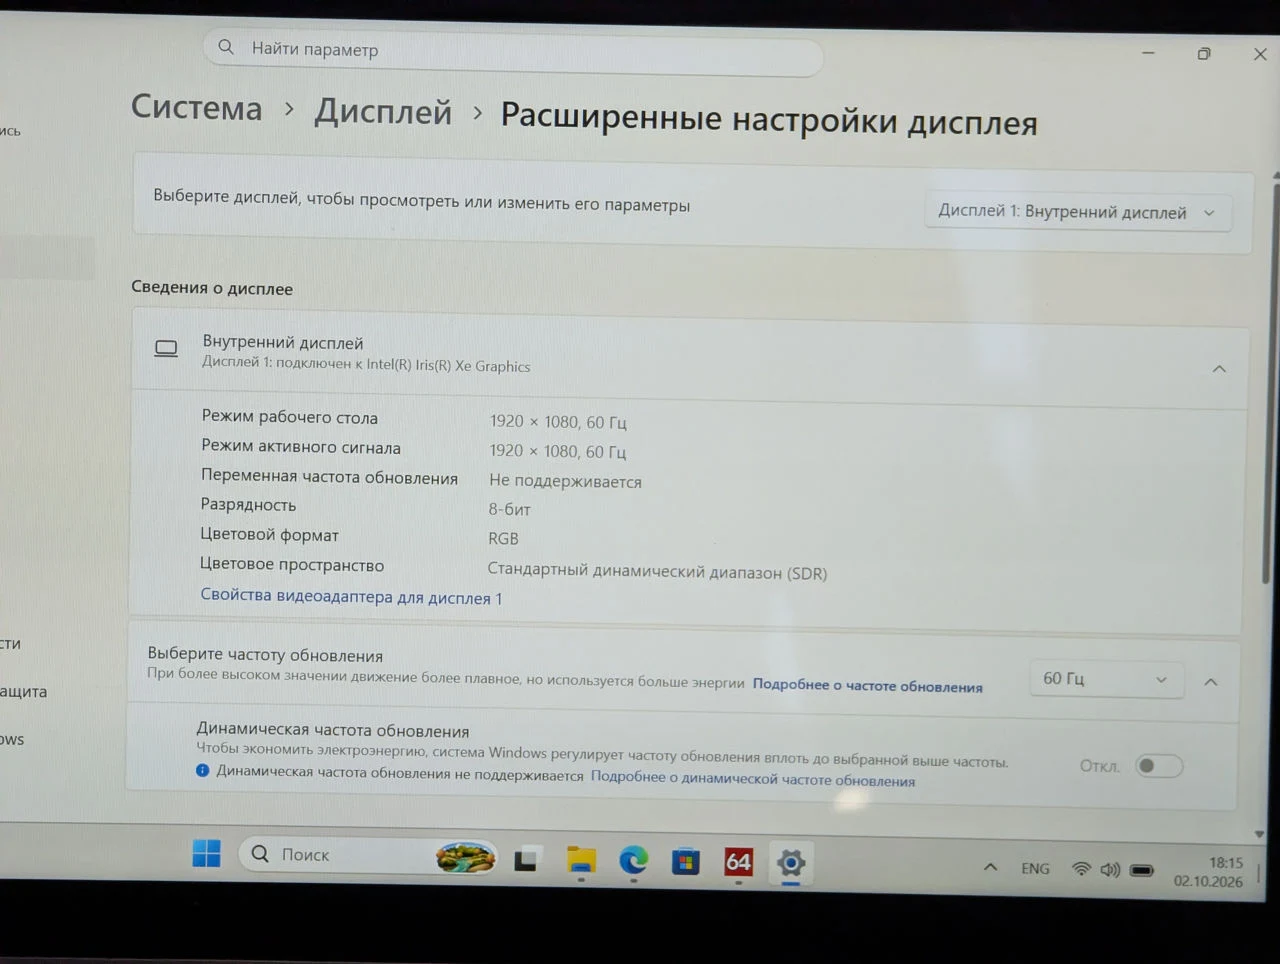This screenshot has width=1280, height=964.
Task: Go to Дисплей in the breadcrumb
Action: [383, 111]
